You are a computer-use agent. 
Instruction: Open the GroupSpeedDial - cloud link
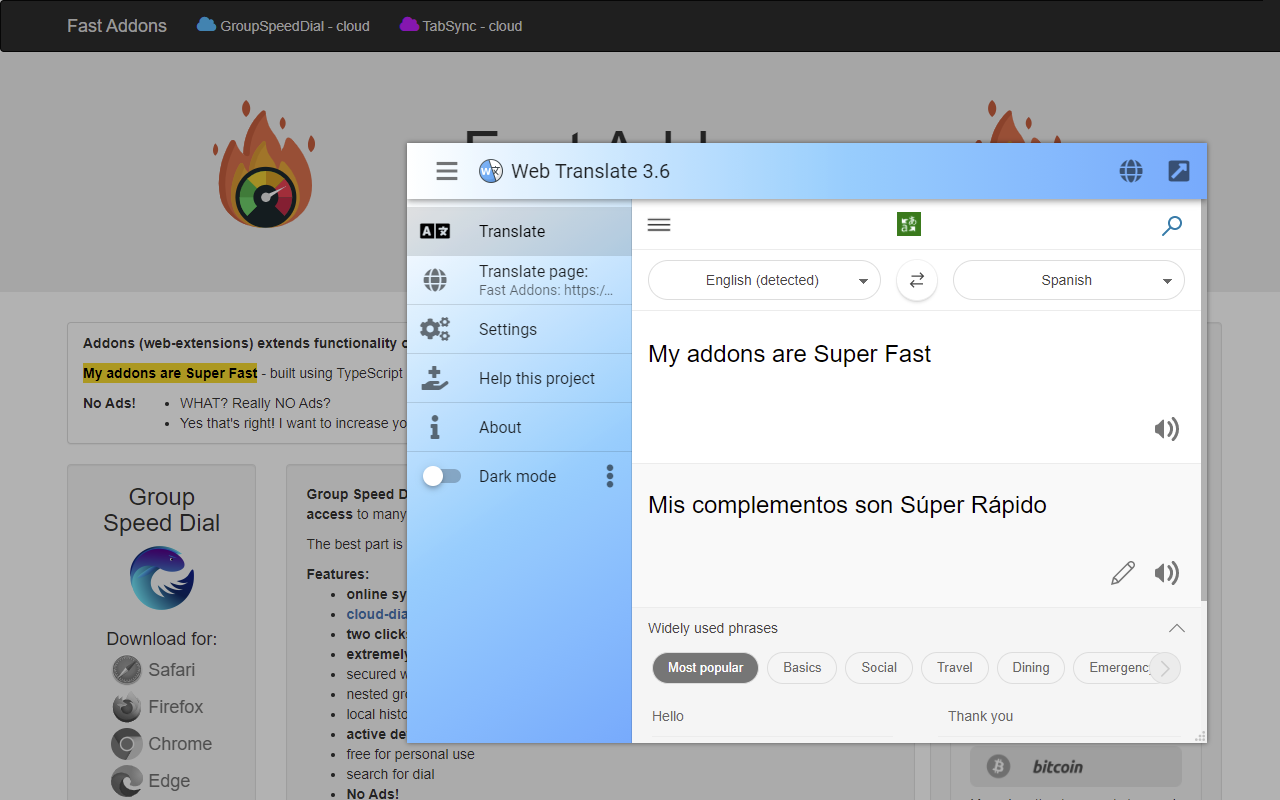click(x=283, y=26)
